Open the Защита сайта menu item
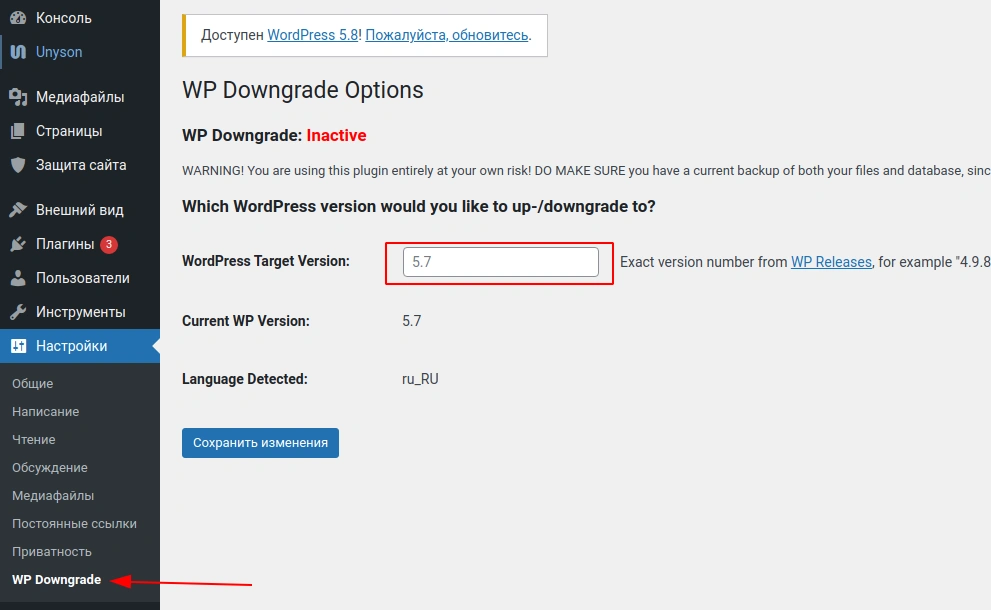Image resolution: width=991 pixels, height=610 pixels. tap(80, 165)
